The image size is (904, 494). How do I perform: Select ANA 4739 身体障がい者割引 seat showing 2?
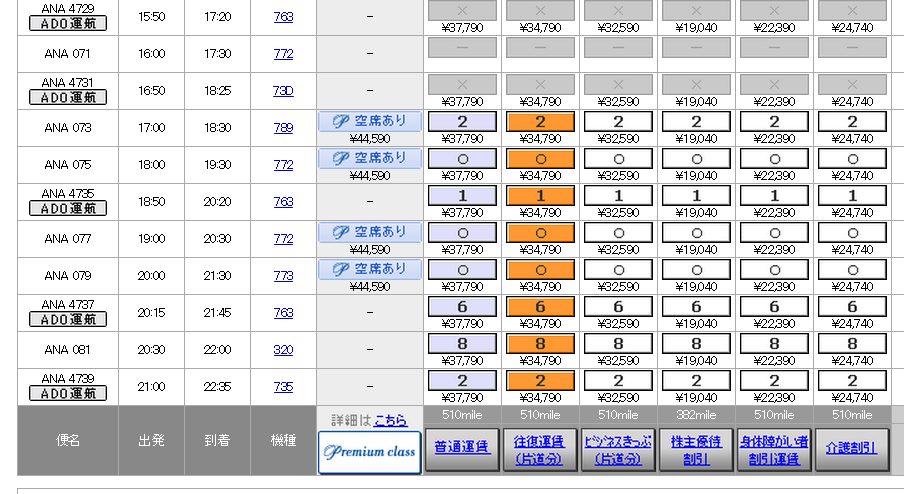pos(774,380)
